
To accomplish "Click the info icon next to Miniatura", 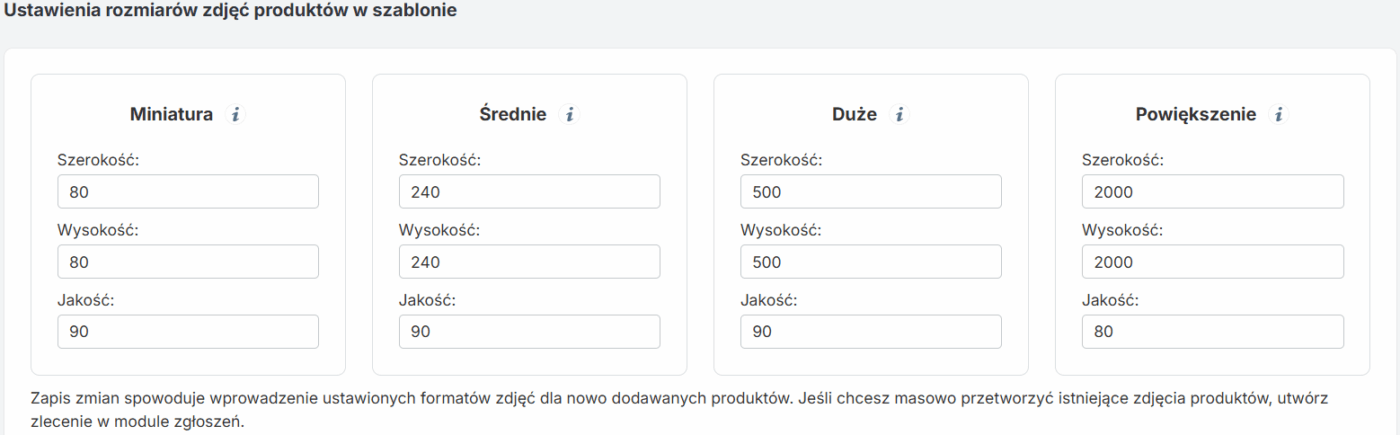I will [x=236, y=115].
